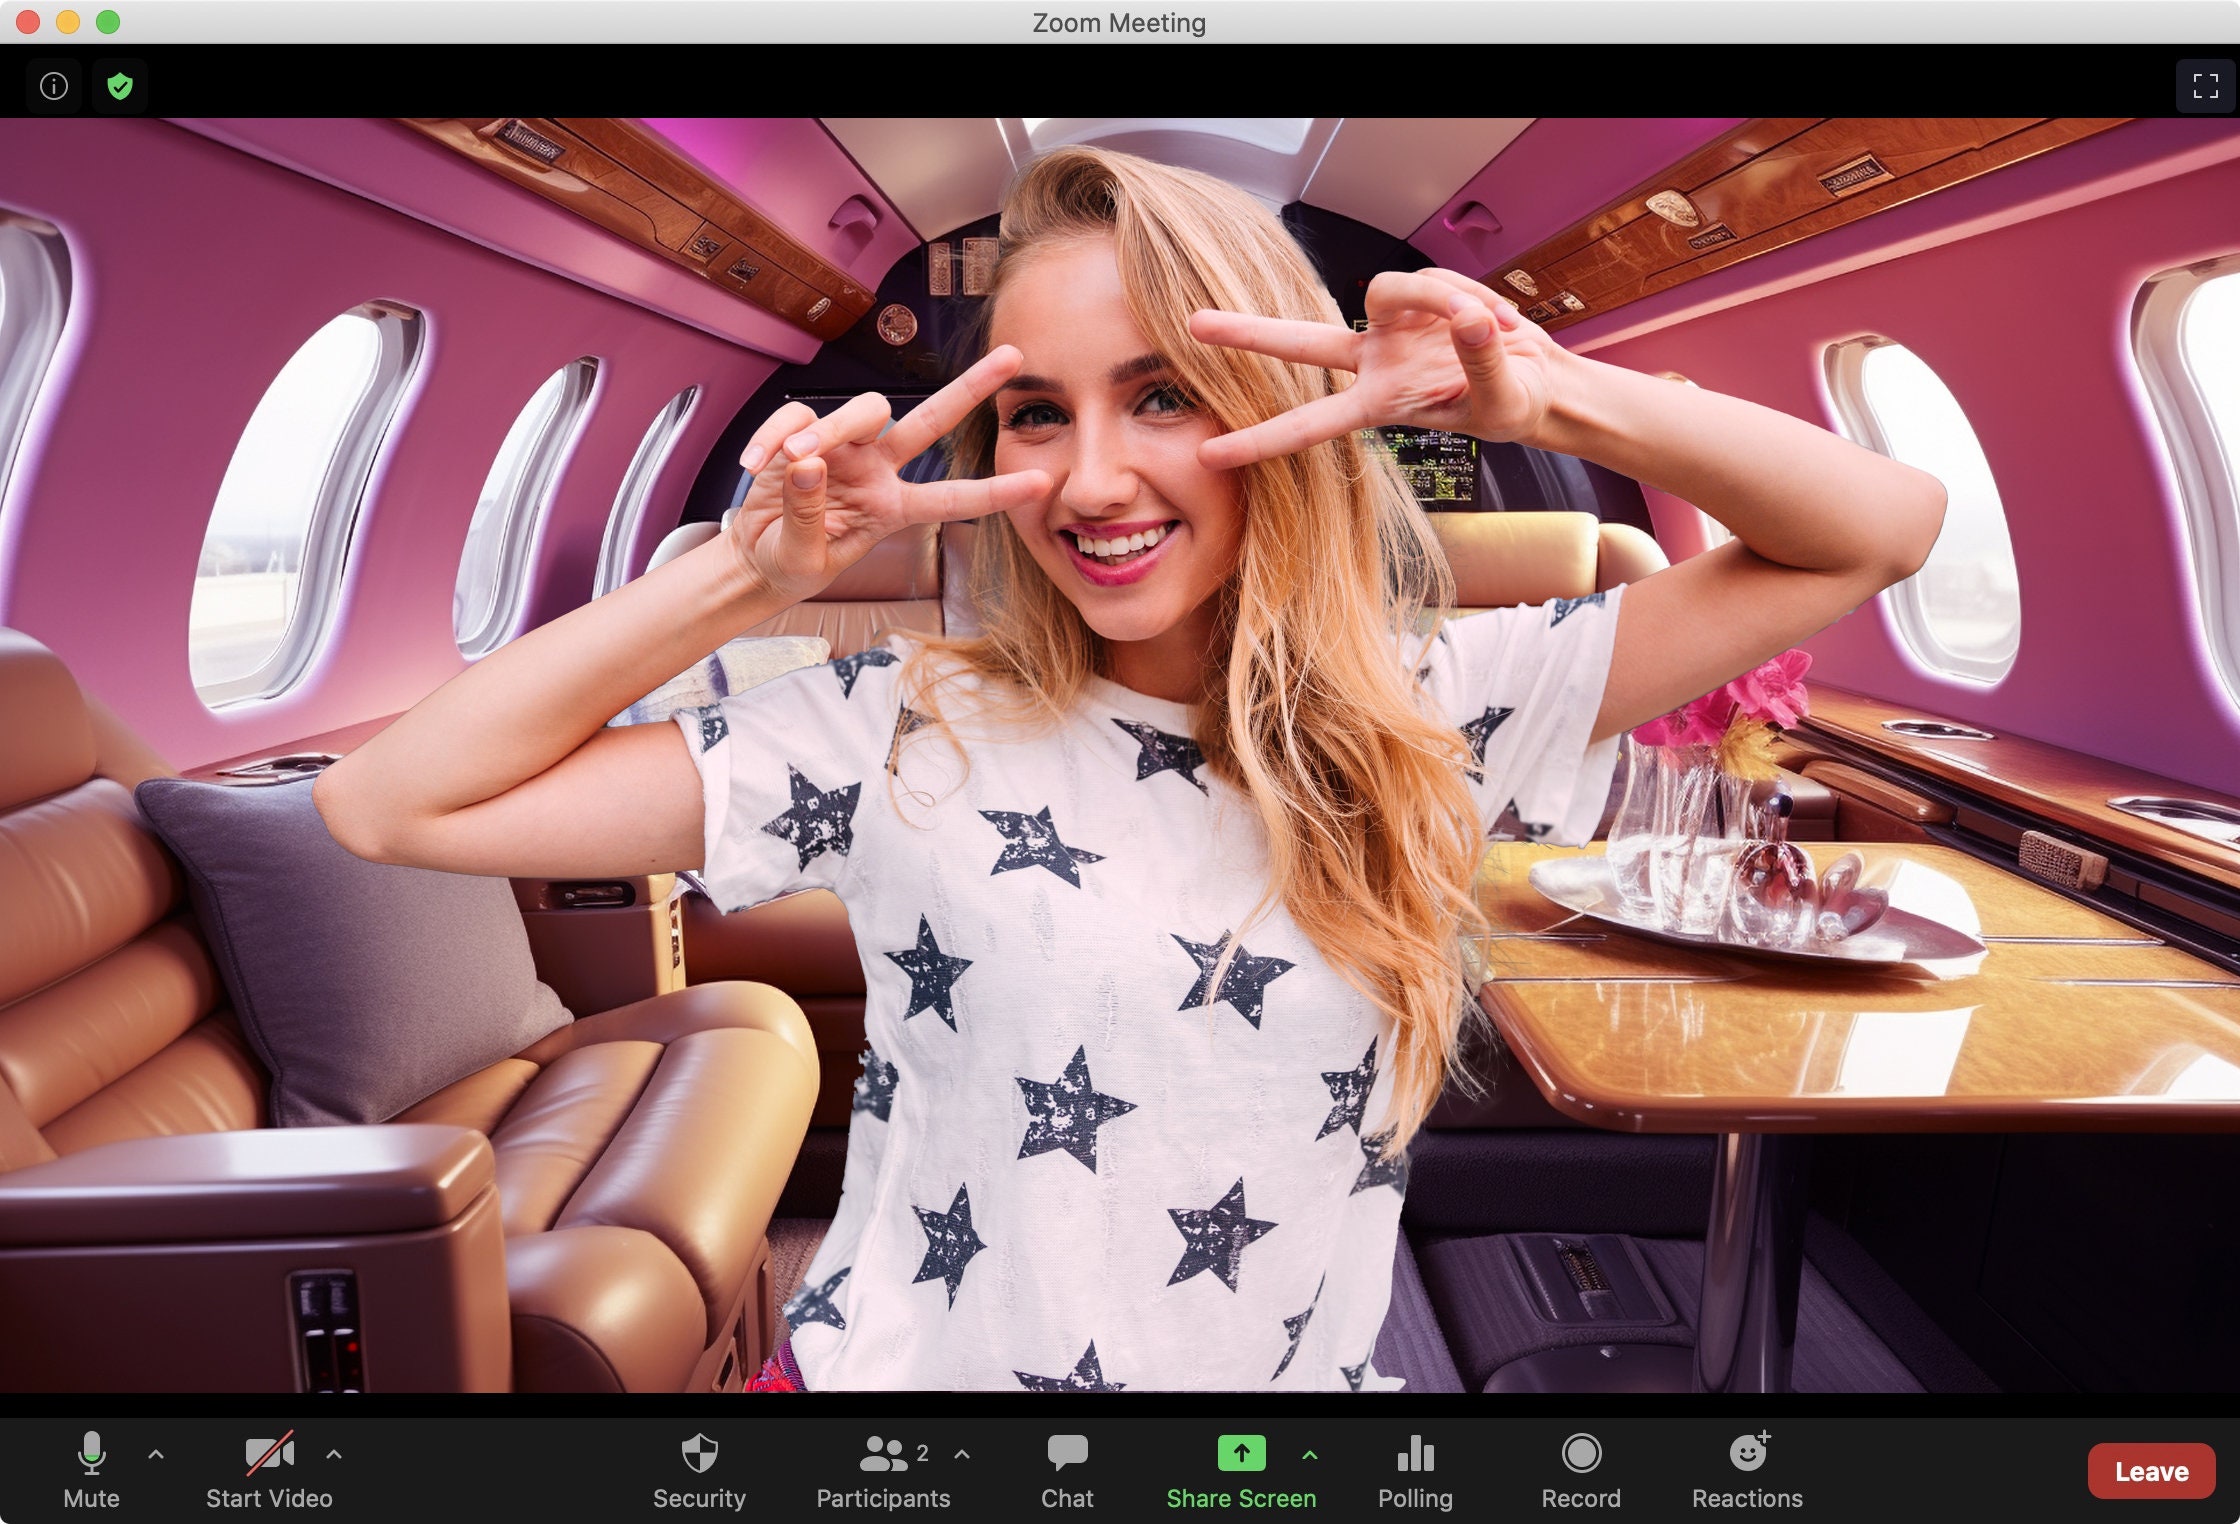Start your video
The height and width of the screenshot is (1524, 2240).
269,1468
